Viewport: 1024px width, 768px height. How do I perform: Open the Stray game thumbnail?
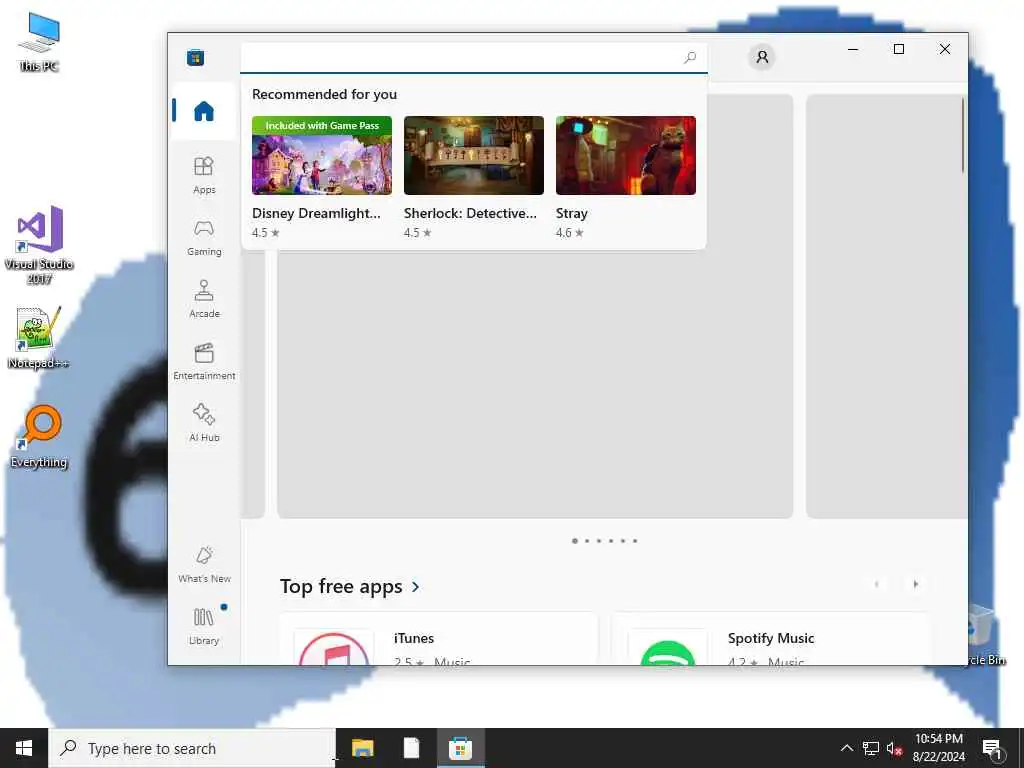[626, 155]
